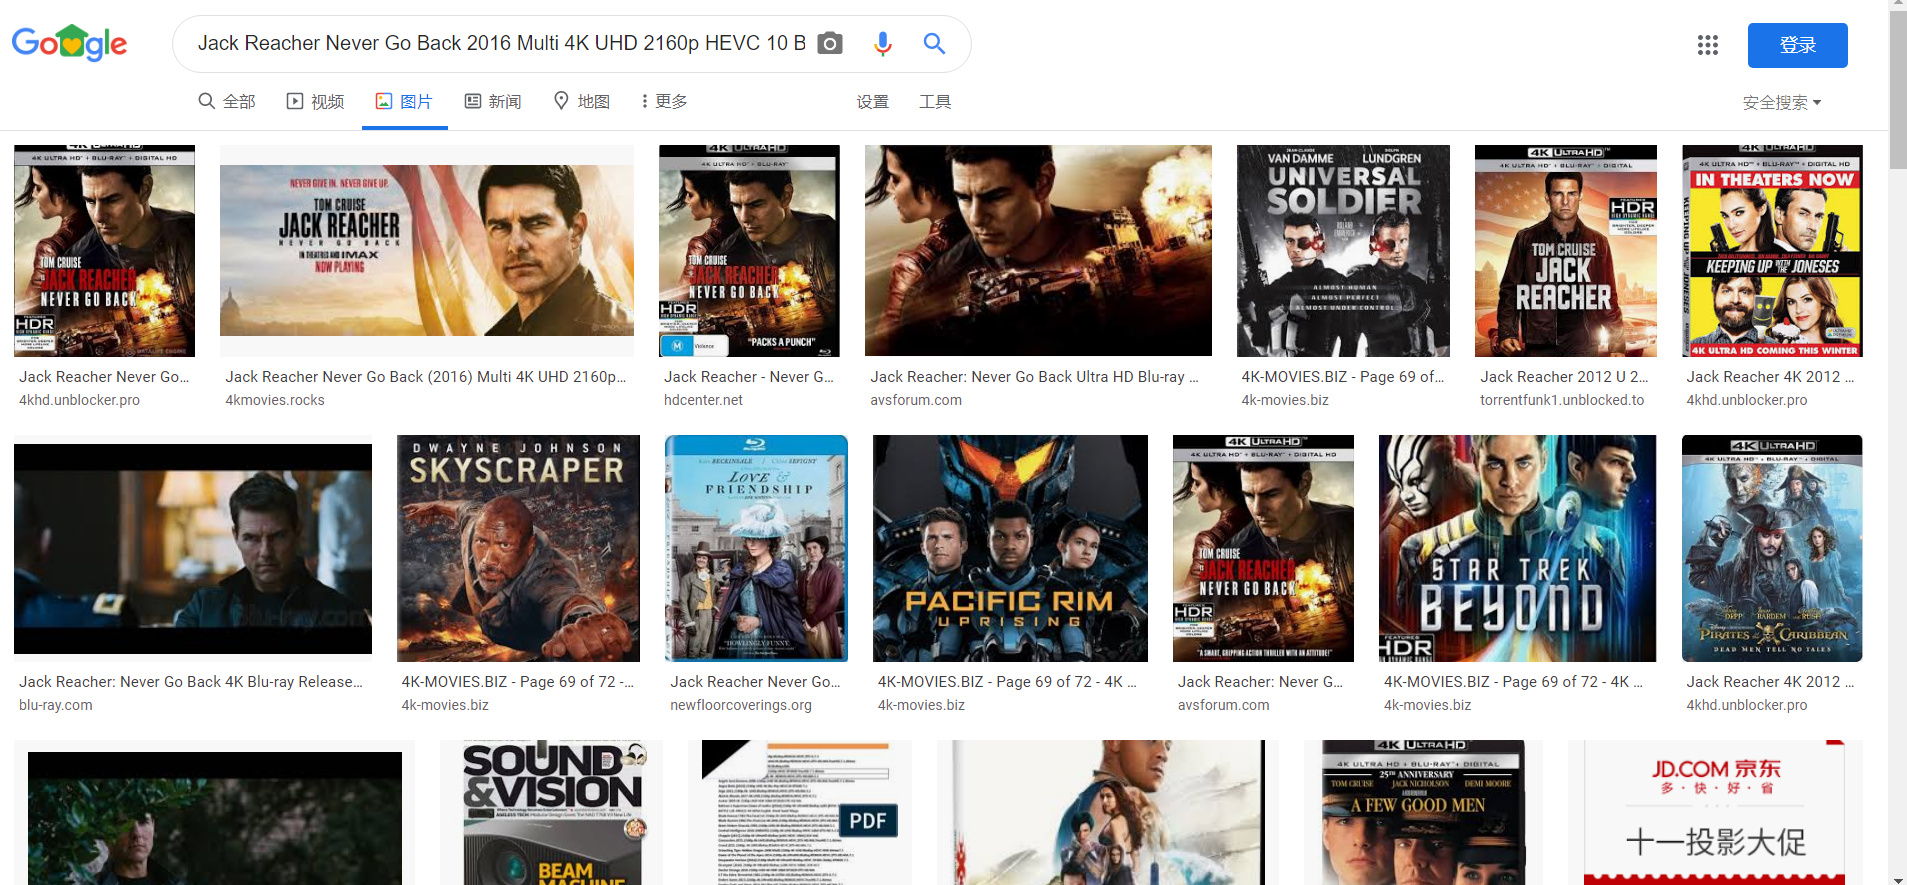Visit the hdcenter.net source link

(703, 400)
